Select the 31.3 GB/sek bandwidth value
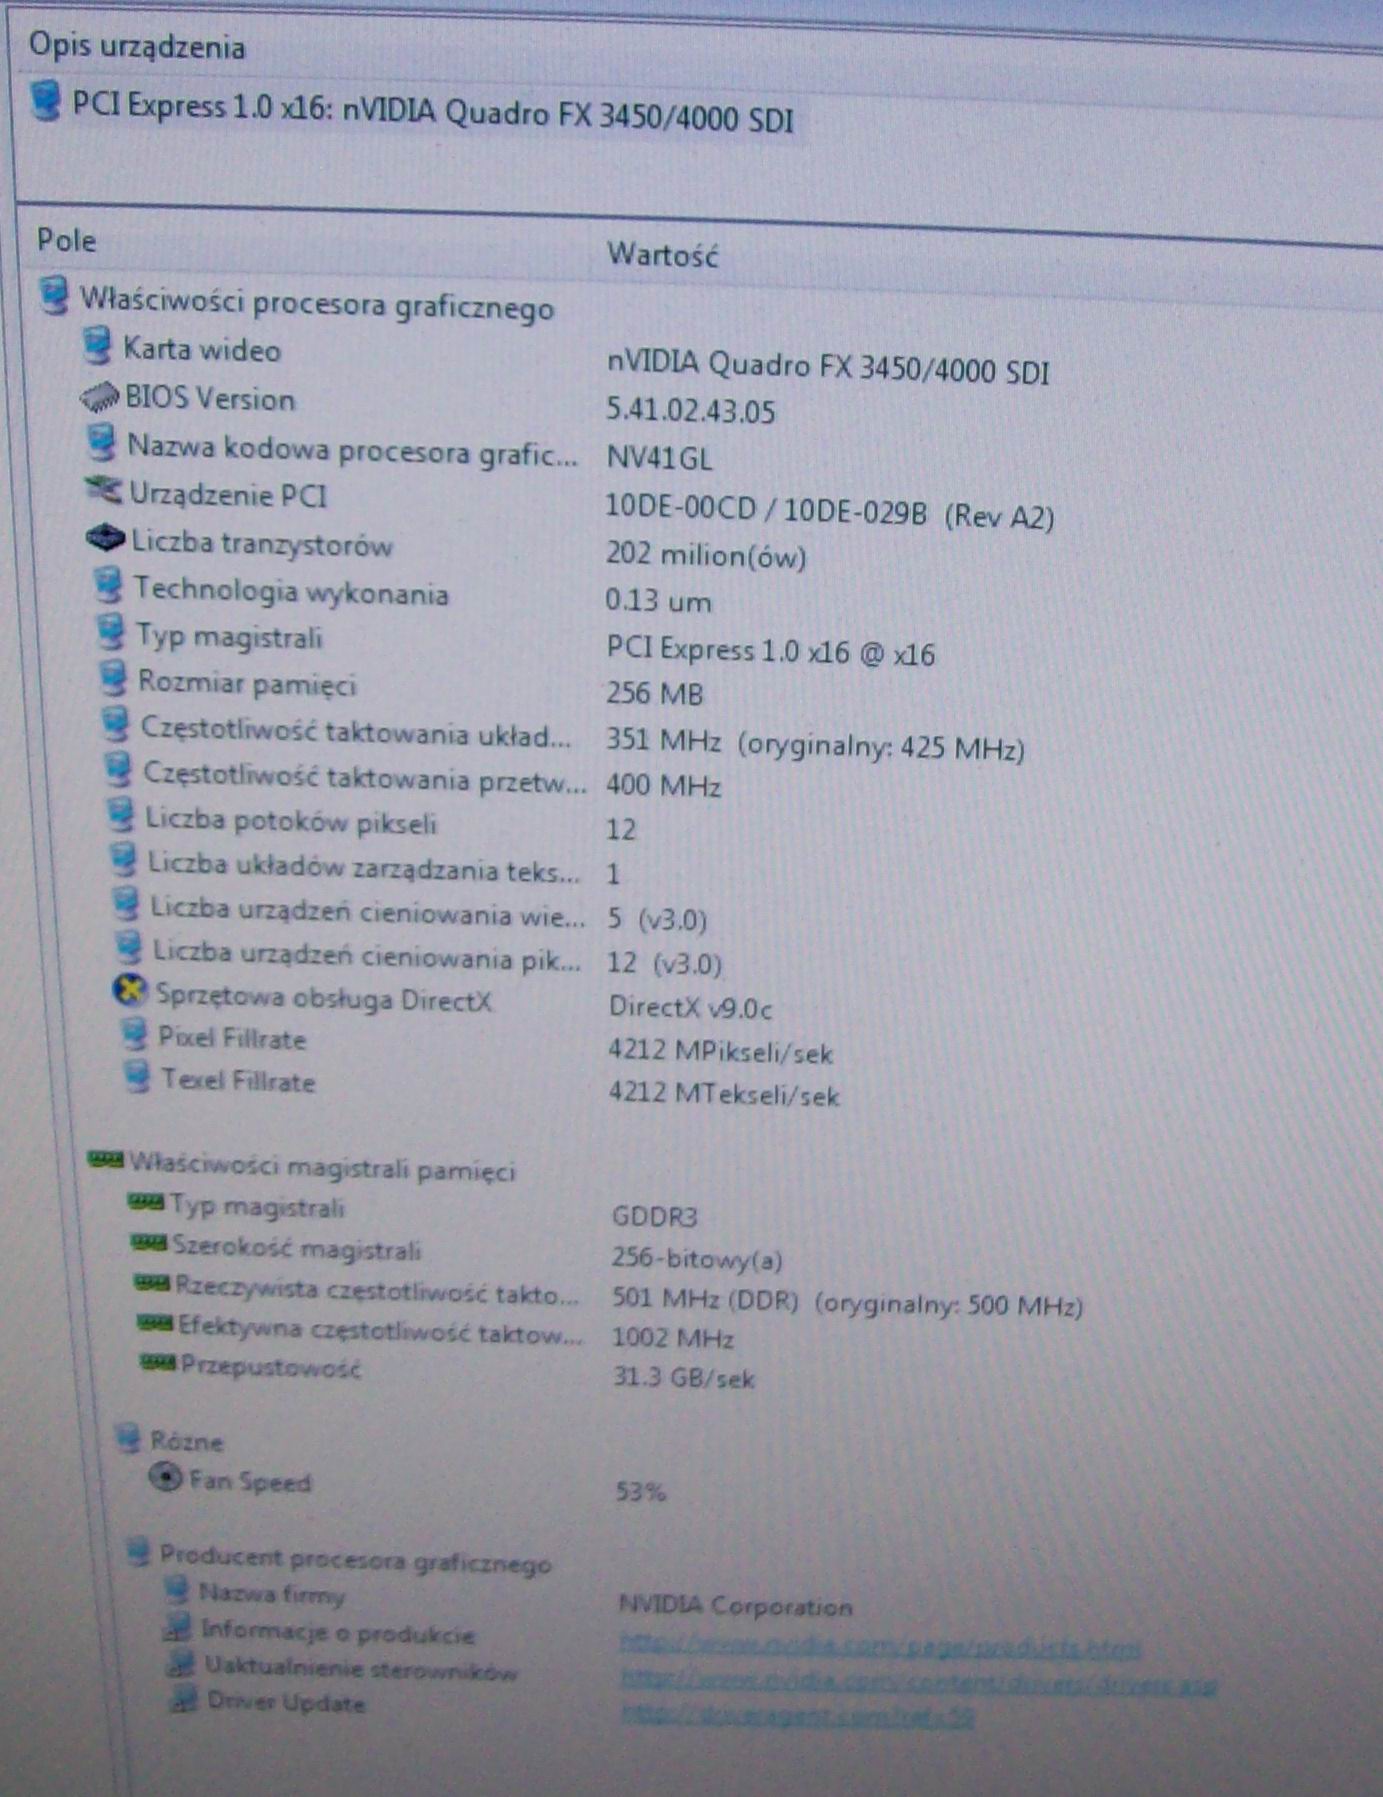Screen dimensions: 1383x1797 (683, 1378)
